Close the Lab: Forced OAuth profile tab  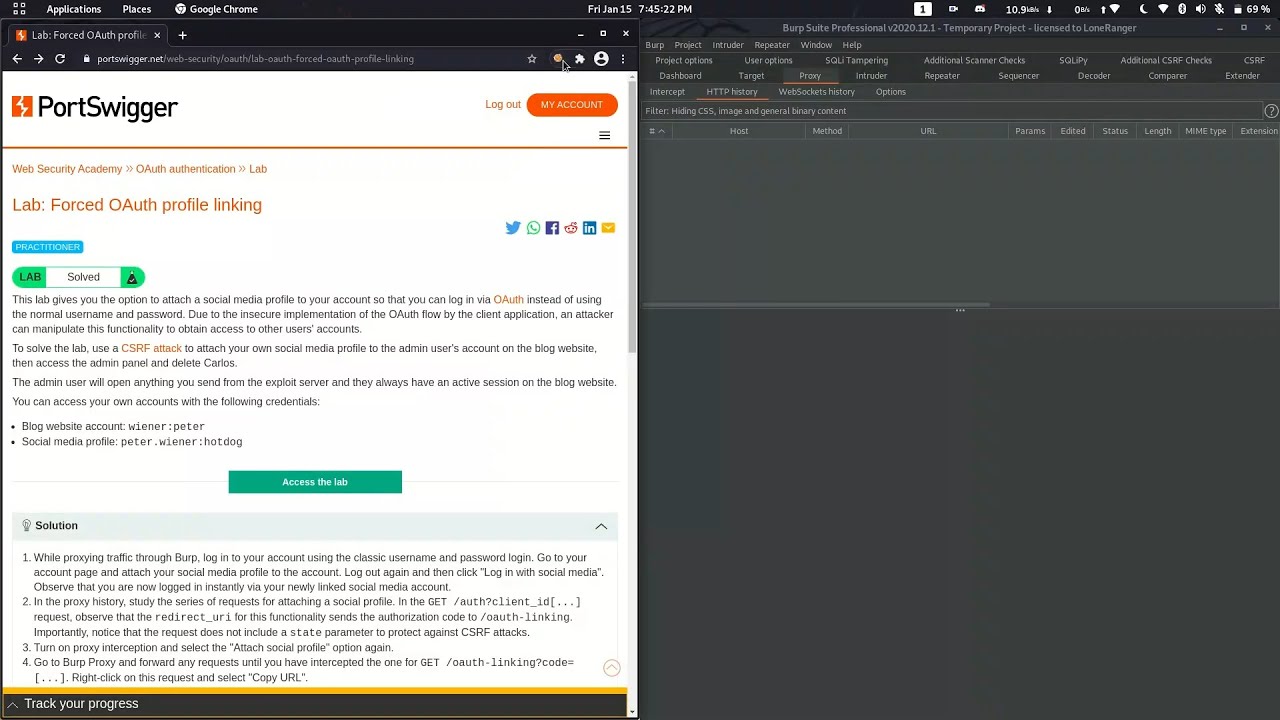(x=157, y=35)
